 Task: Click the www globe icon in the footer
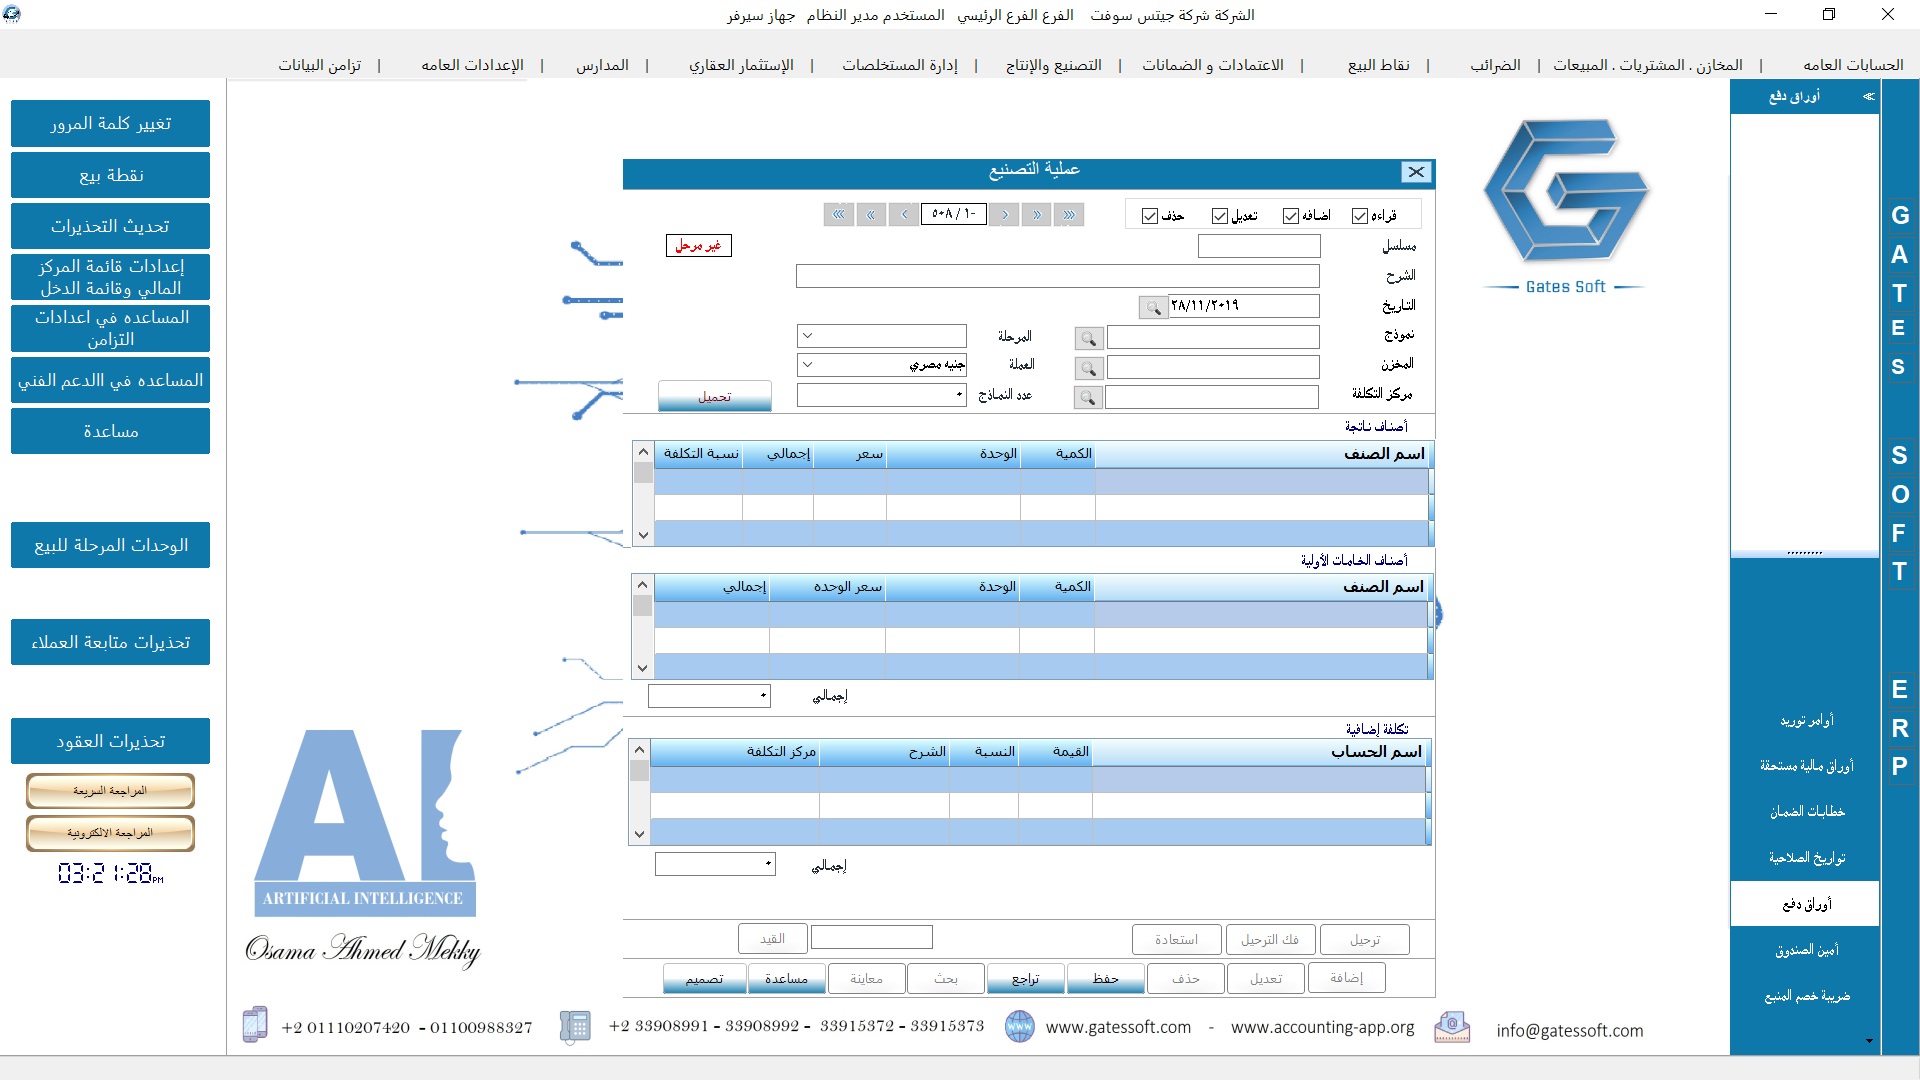coord(1019,1026)
